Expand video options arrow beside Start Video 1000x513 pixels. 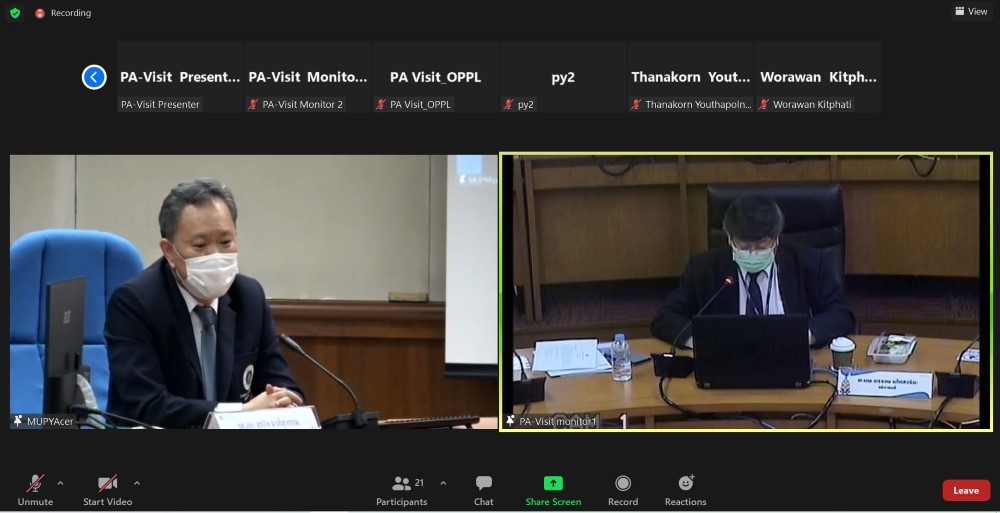[x=137, y=483]
